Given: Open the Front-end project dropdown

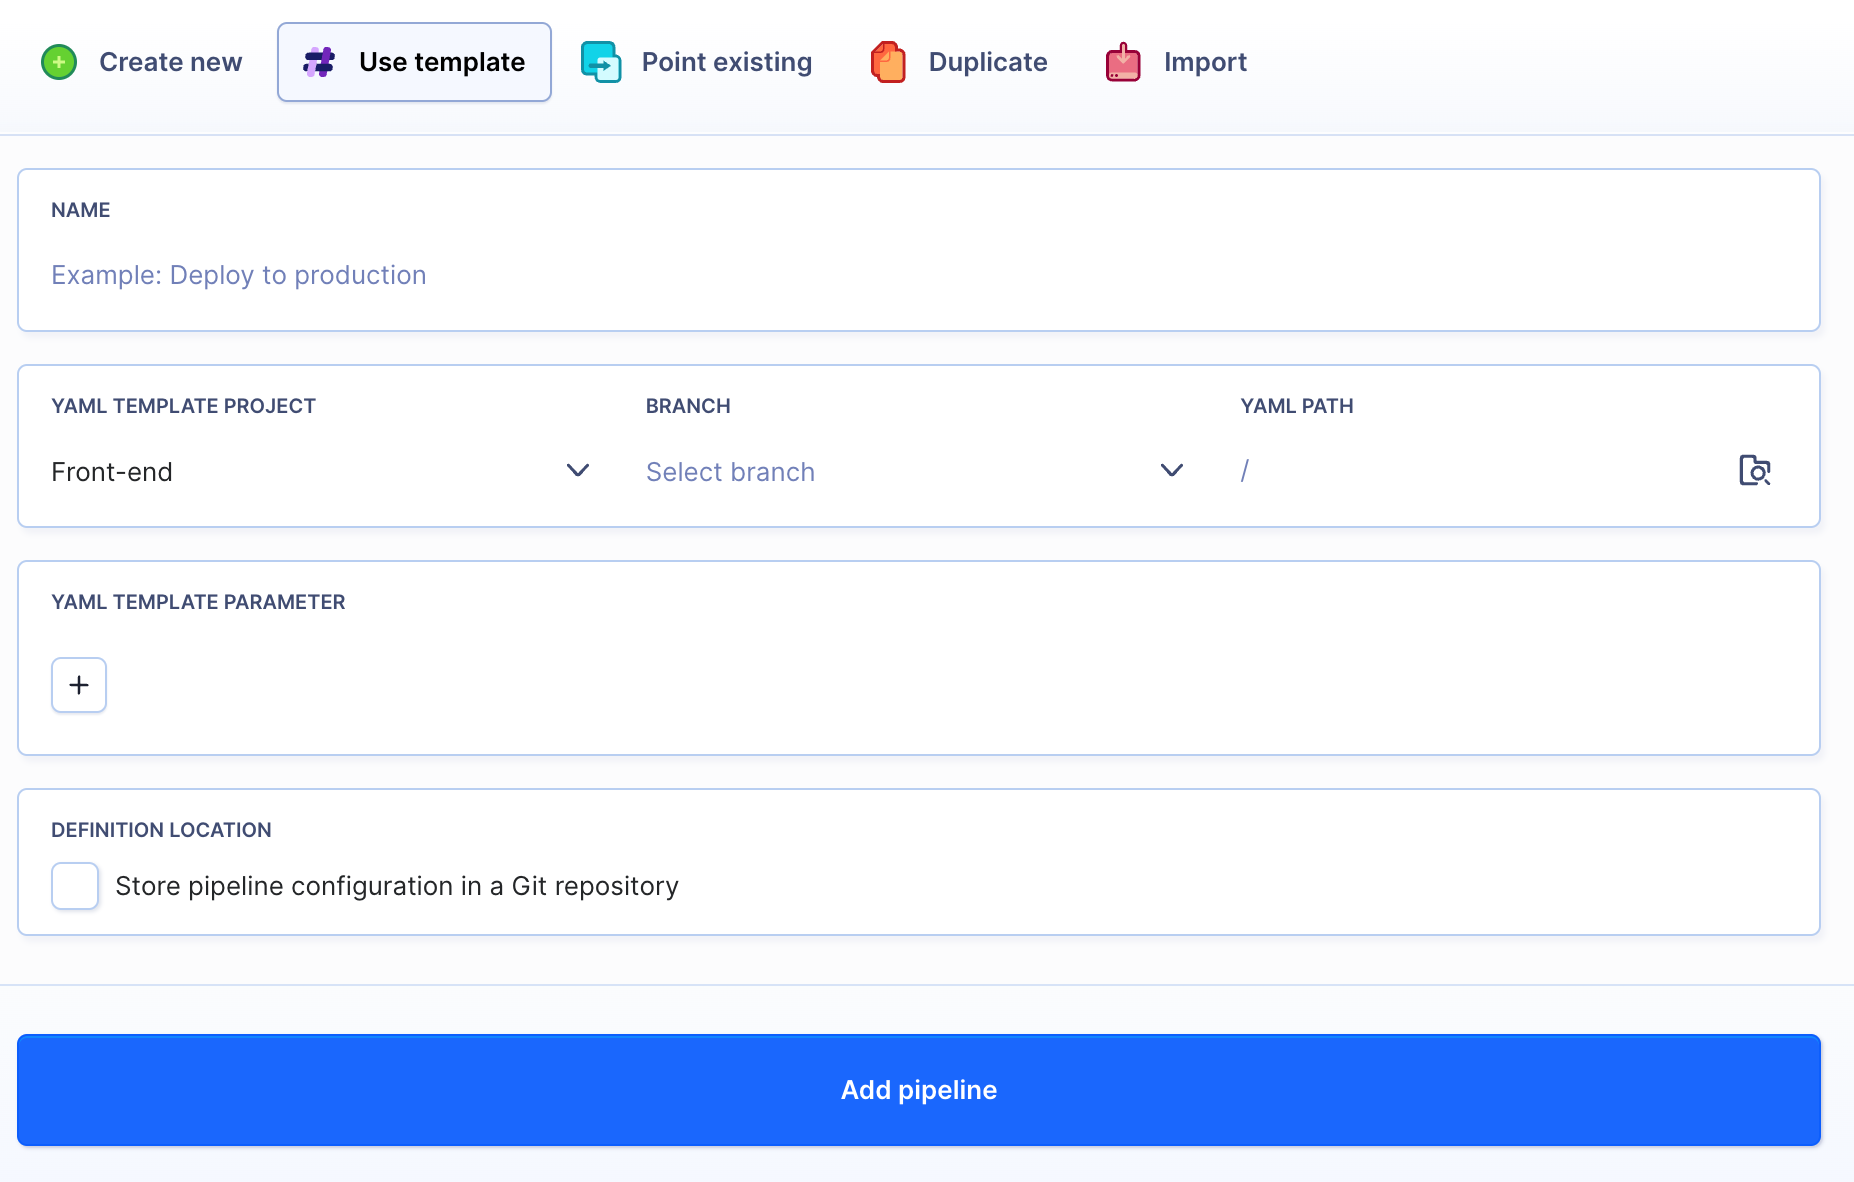Looking at the screenshot, I should [x=300, y=472].
